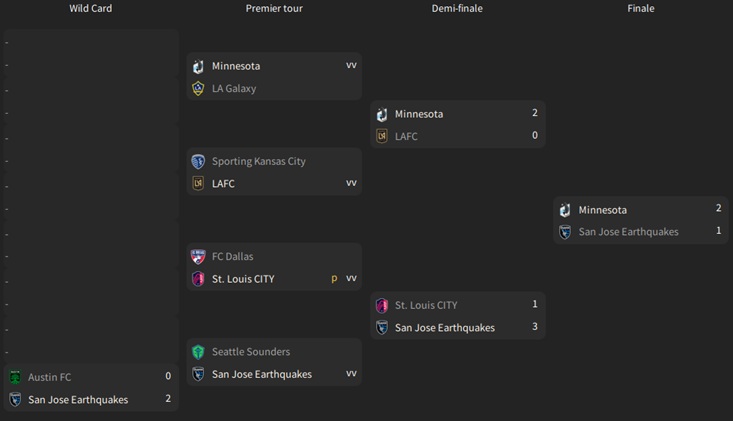This screenshot has width=733, height=421.
Task: Select the Finale round header
Action: tap(641, 8)
